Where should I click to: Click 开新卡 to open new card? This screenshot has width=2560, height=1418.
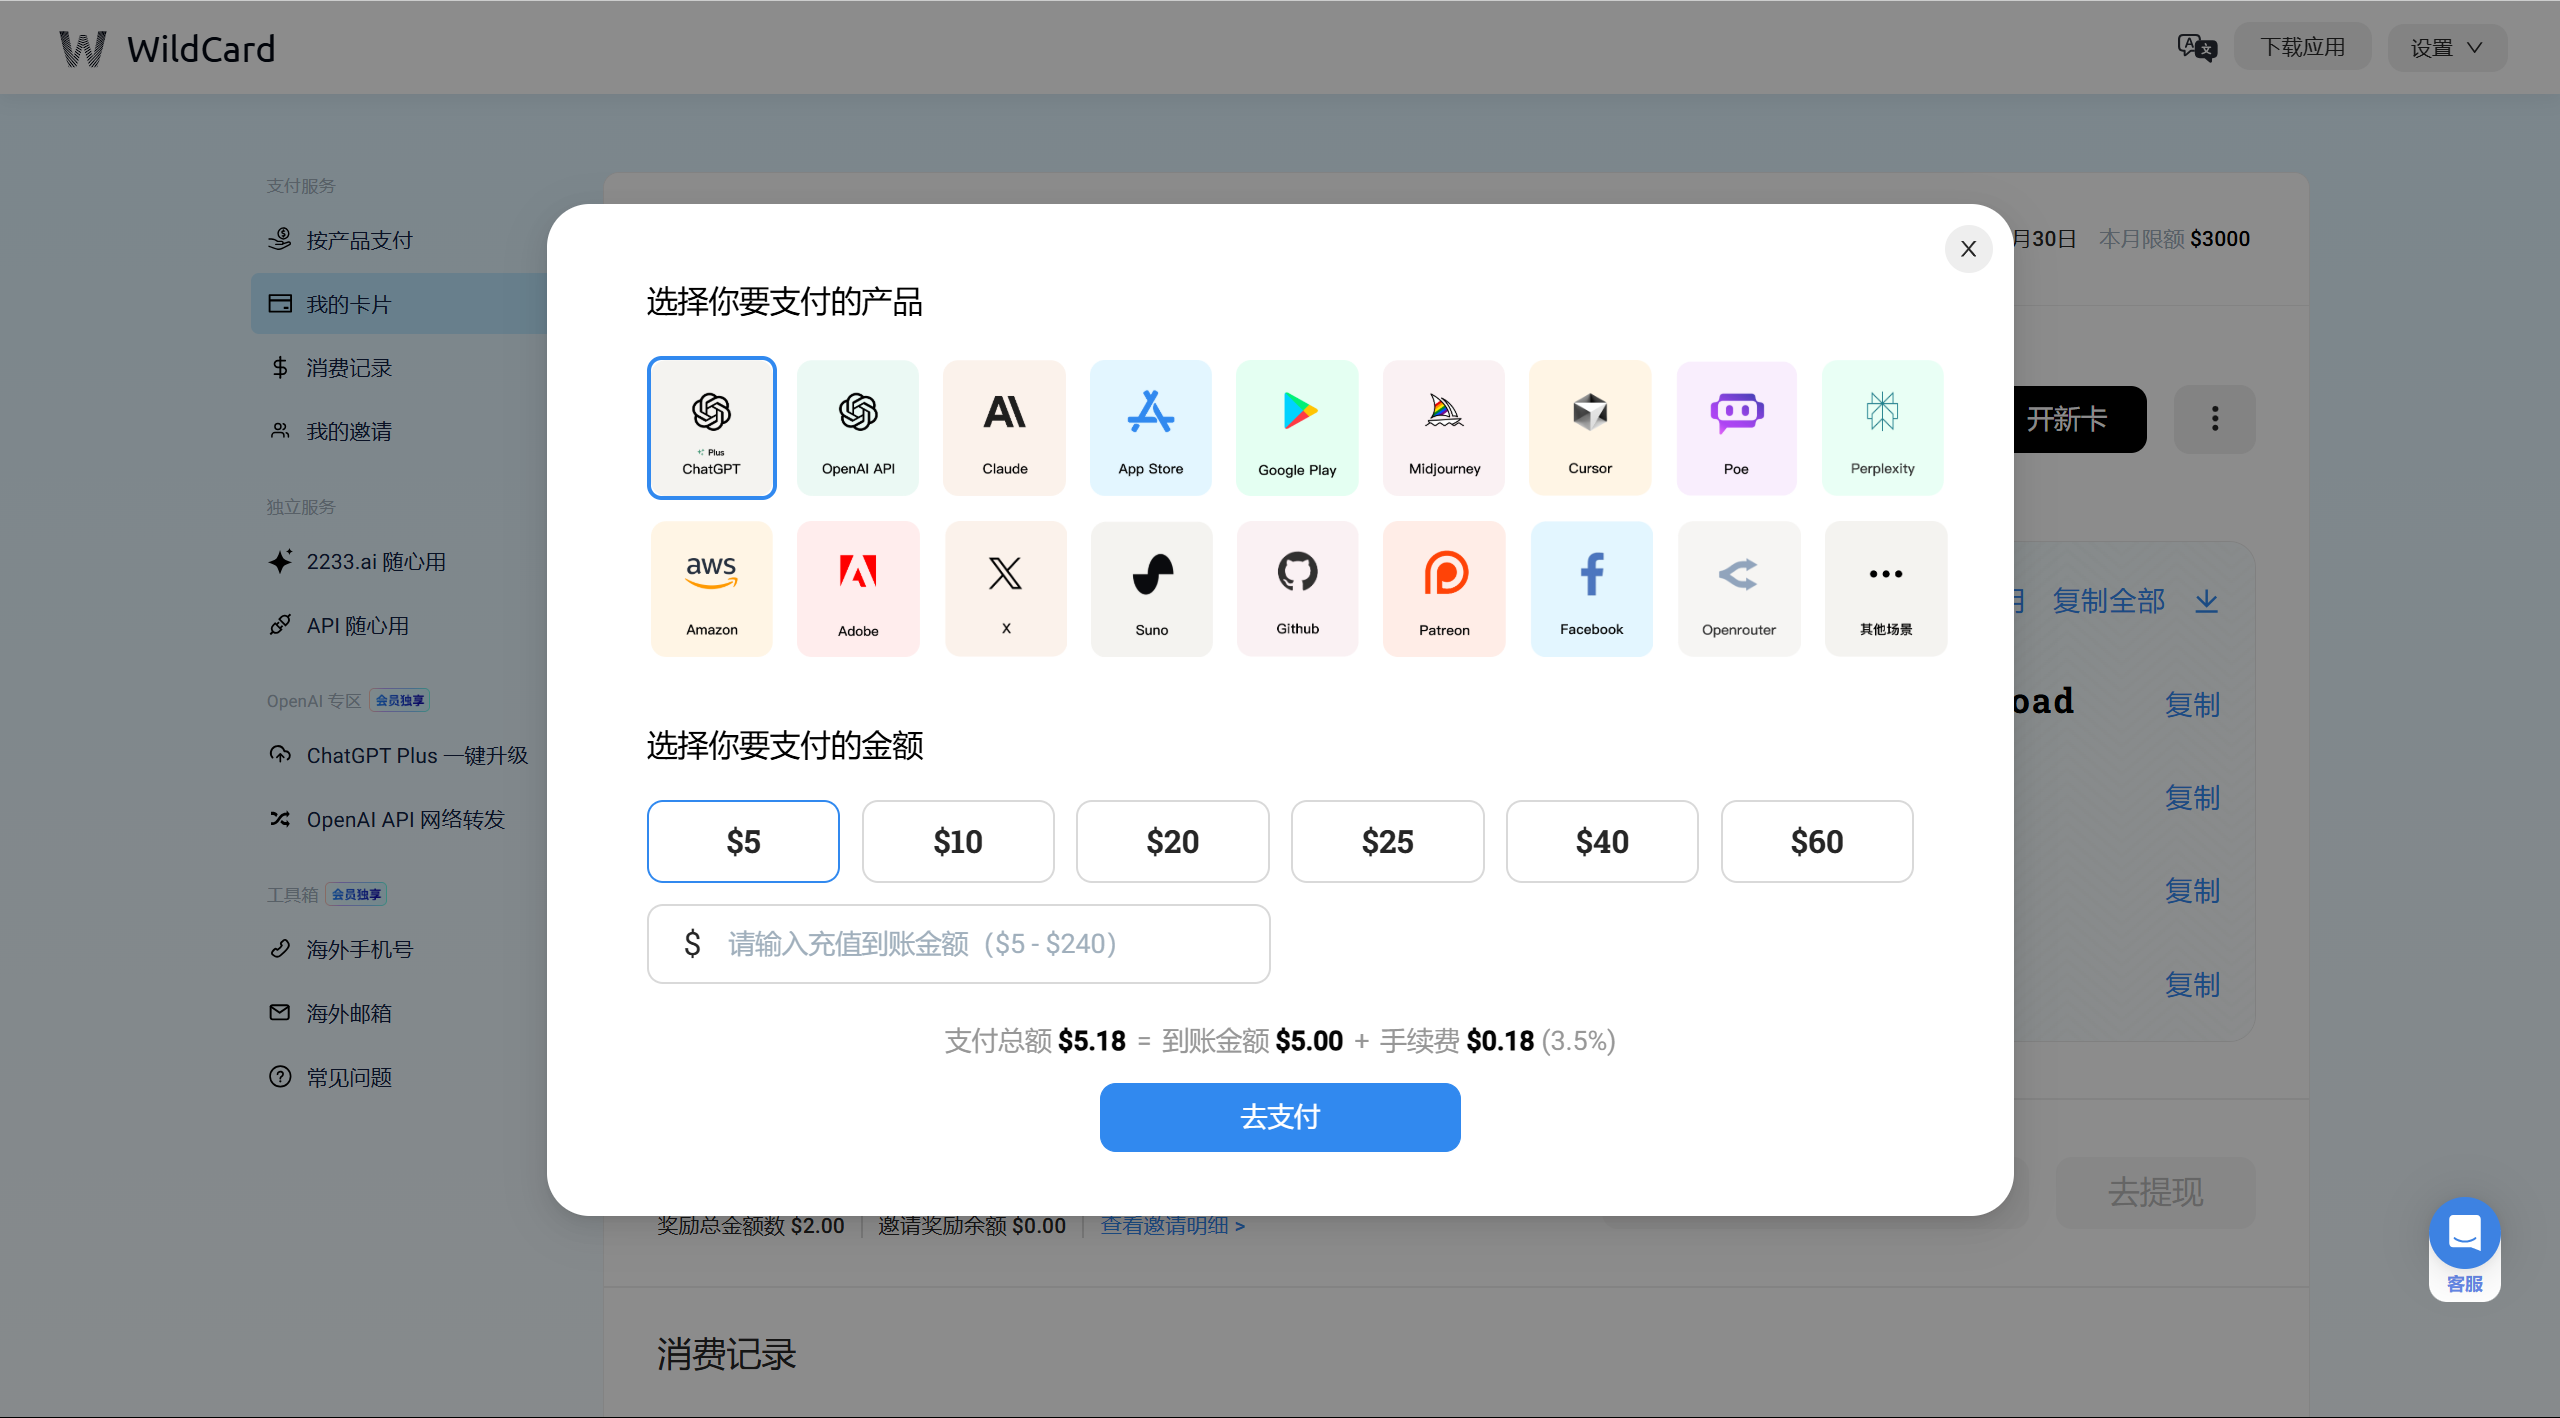[2069, 417]
